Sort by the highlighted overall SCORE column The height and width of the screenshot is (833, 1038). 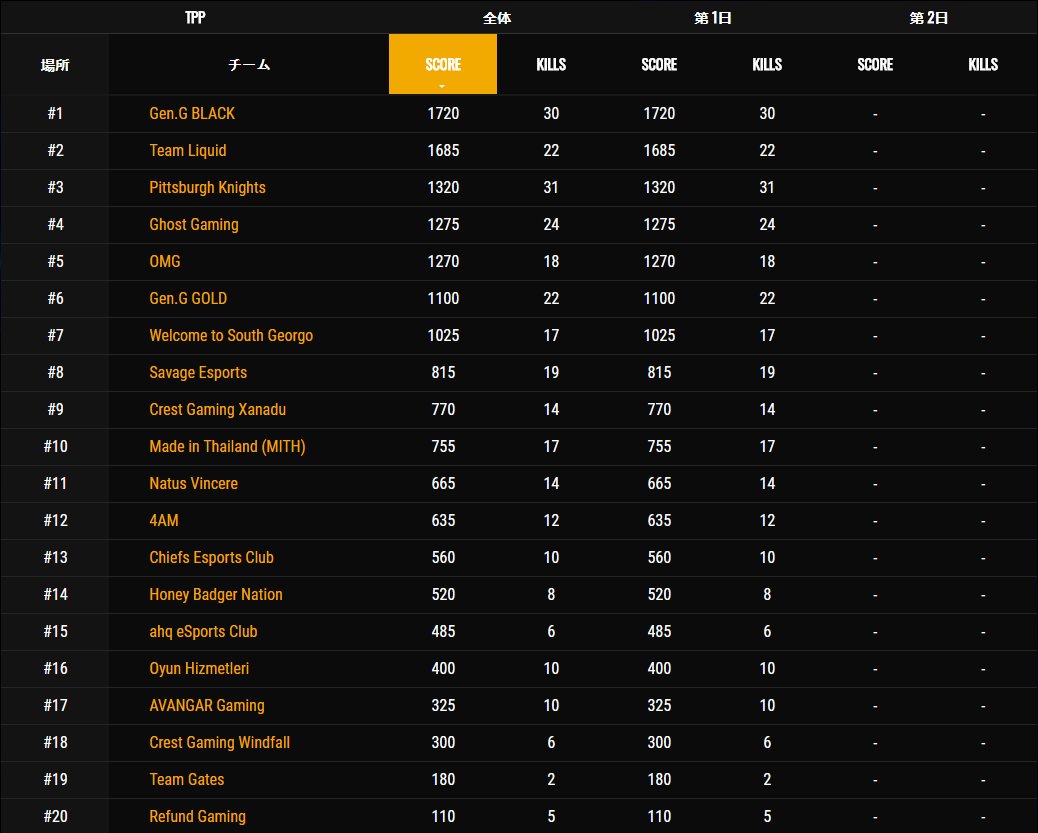(443, 64)
